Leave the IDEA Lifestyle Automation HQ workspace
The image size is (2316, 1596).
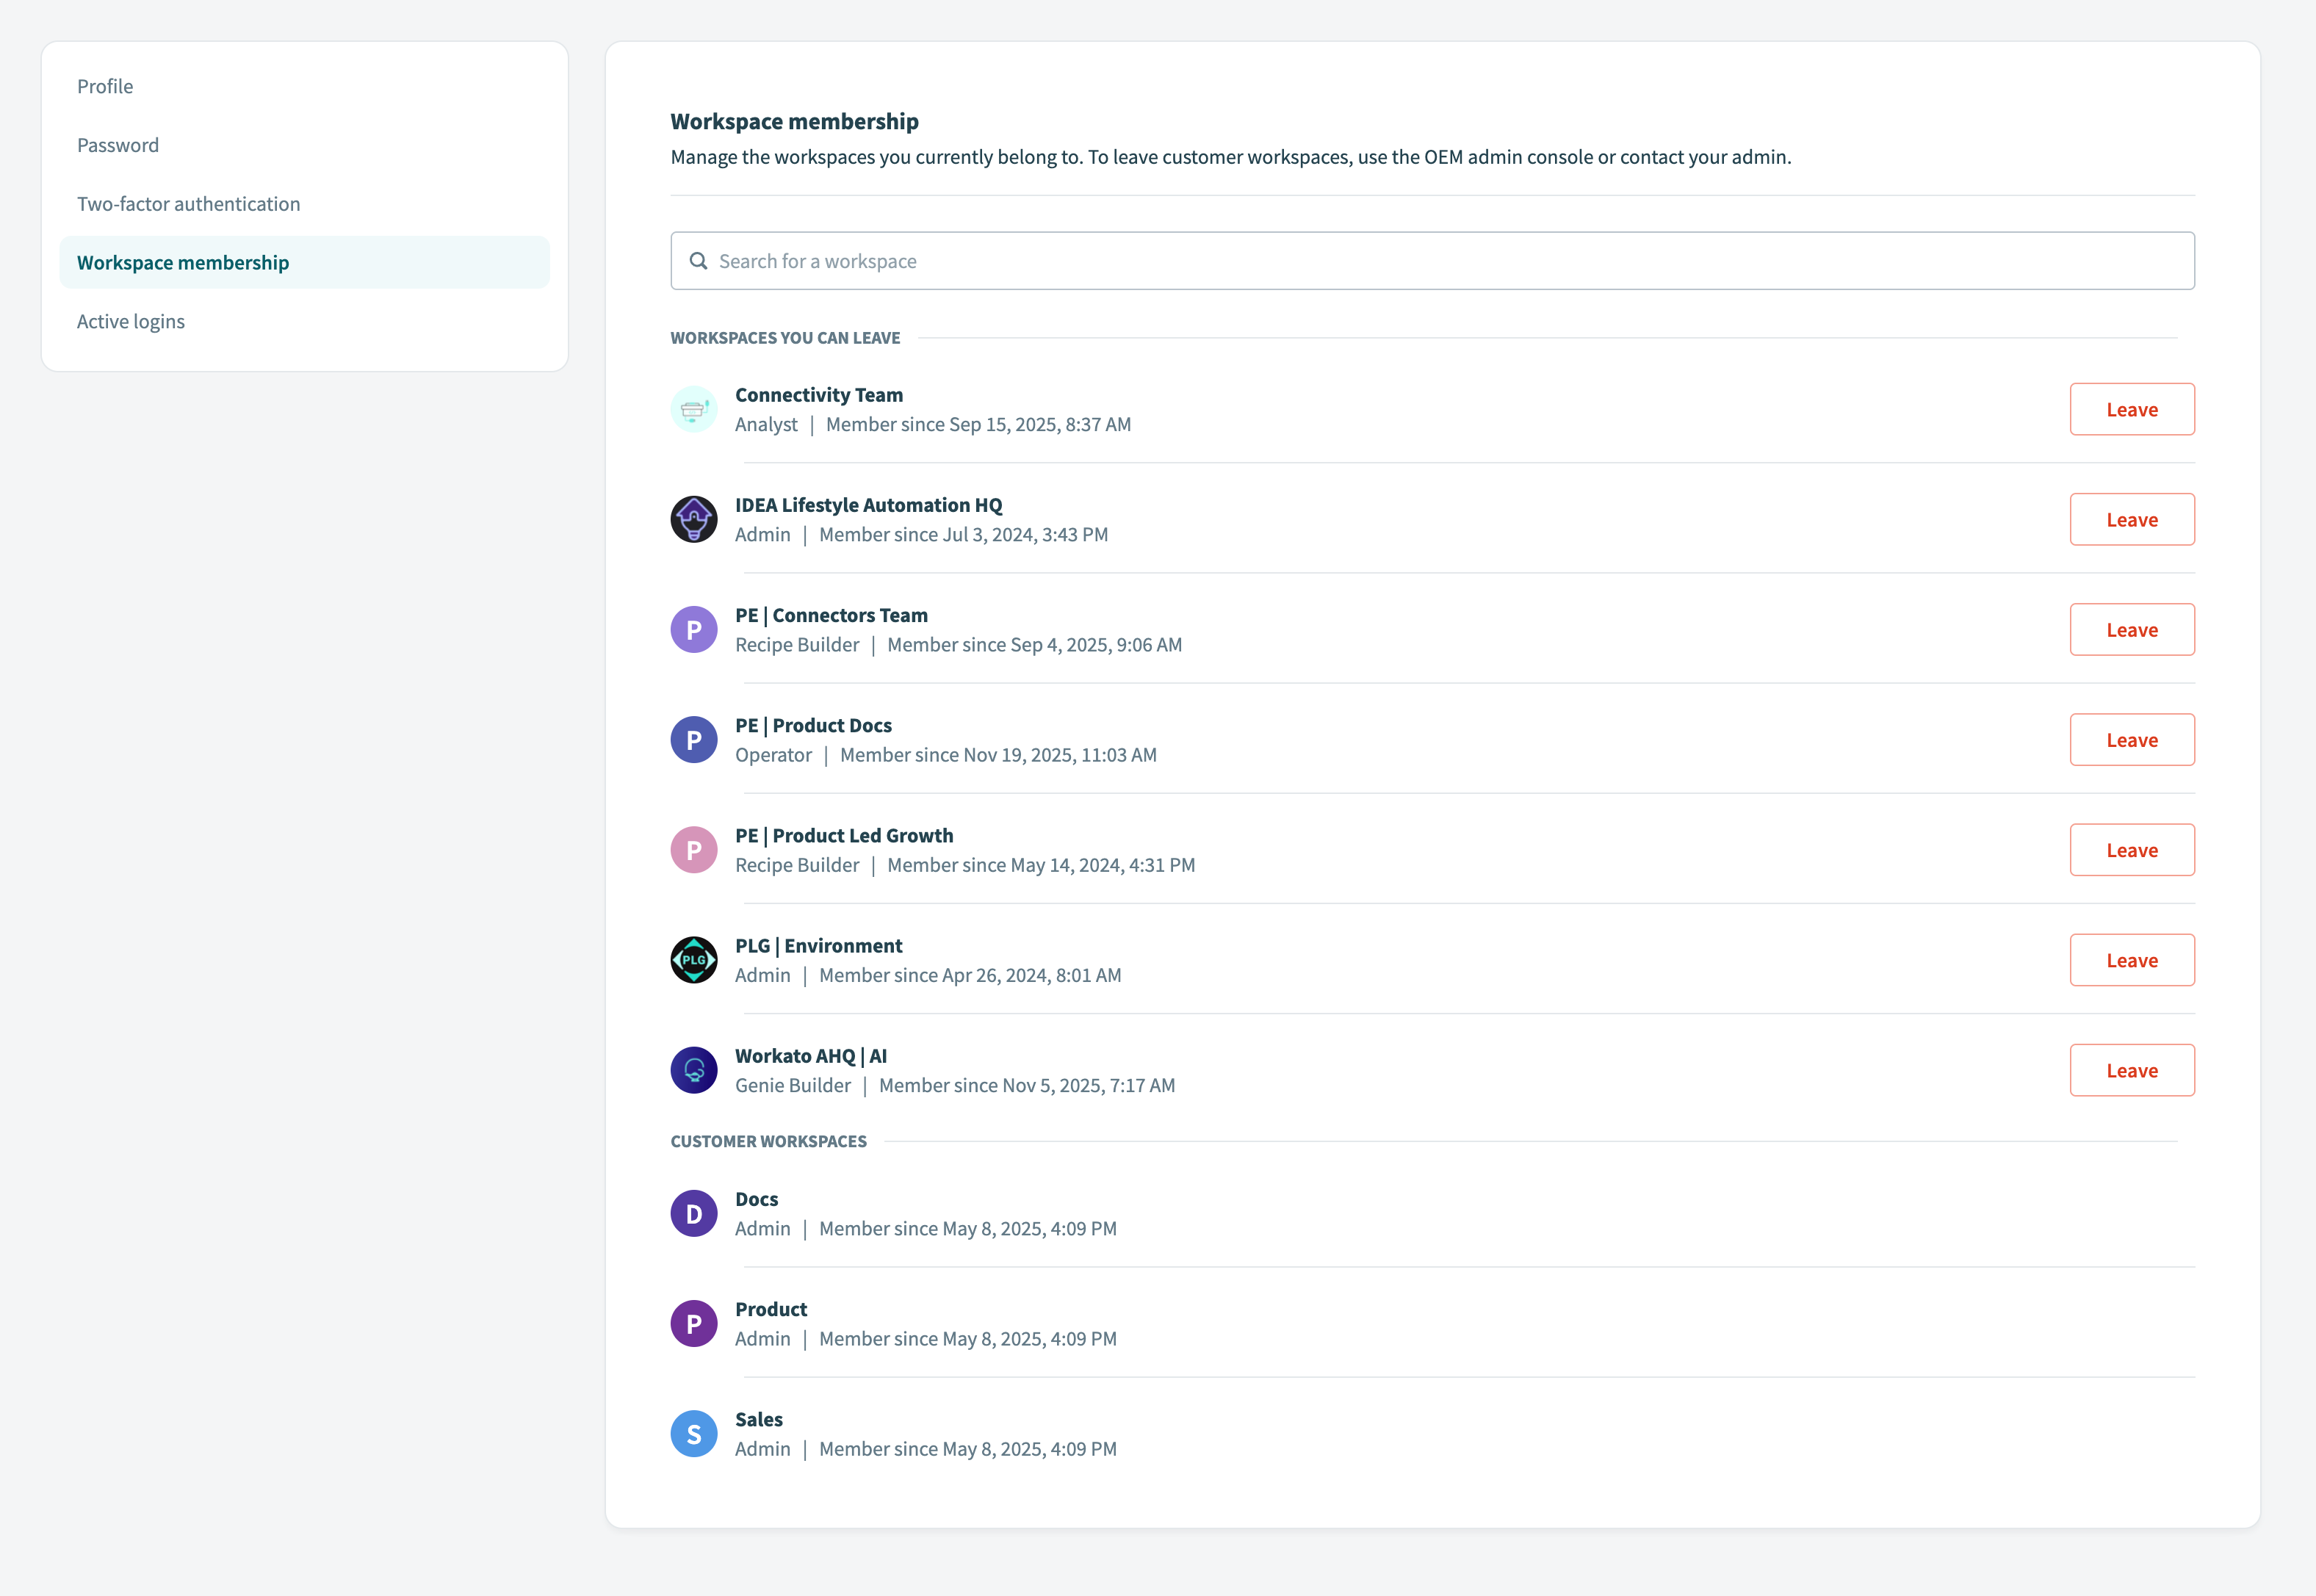pyautogui.click(x=2132, y=519)
